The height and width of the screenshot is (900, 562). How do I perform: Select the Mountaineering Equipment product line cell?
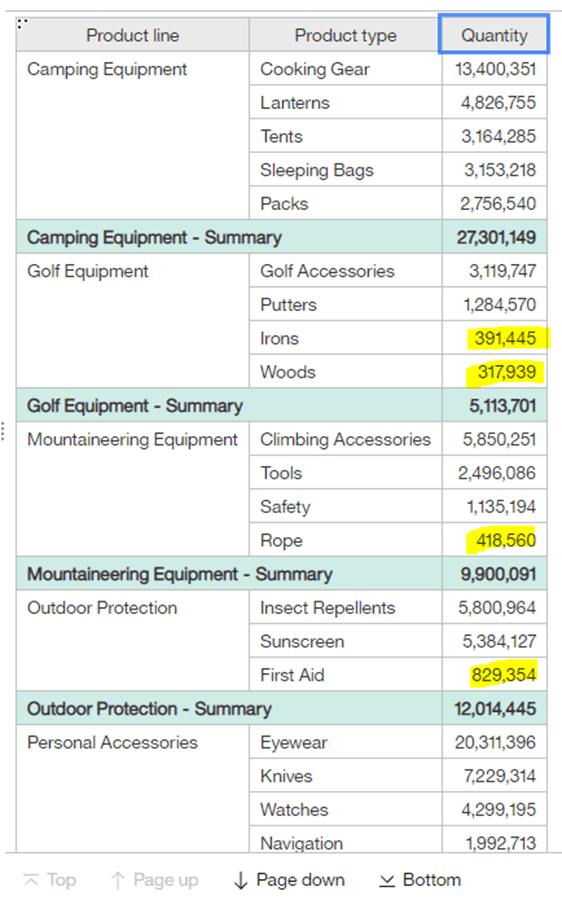click(x=133, y=488)
